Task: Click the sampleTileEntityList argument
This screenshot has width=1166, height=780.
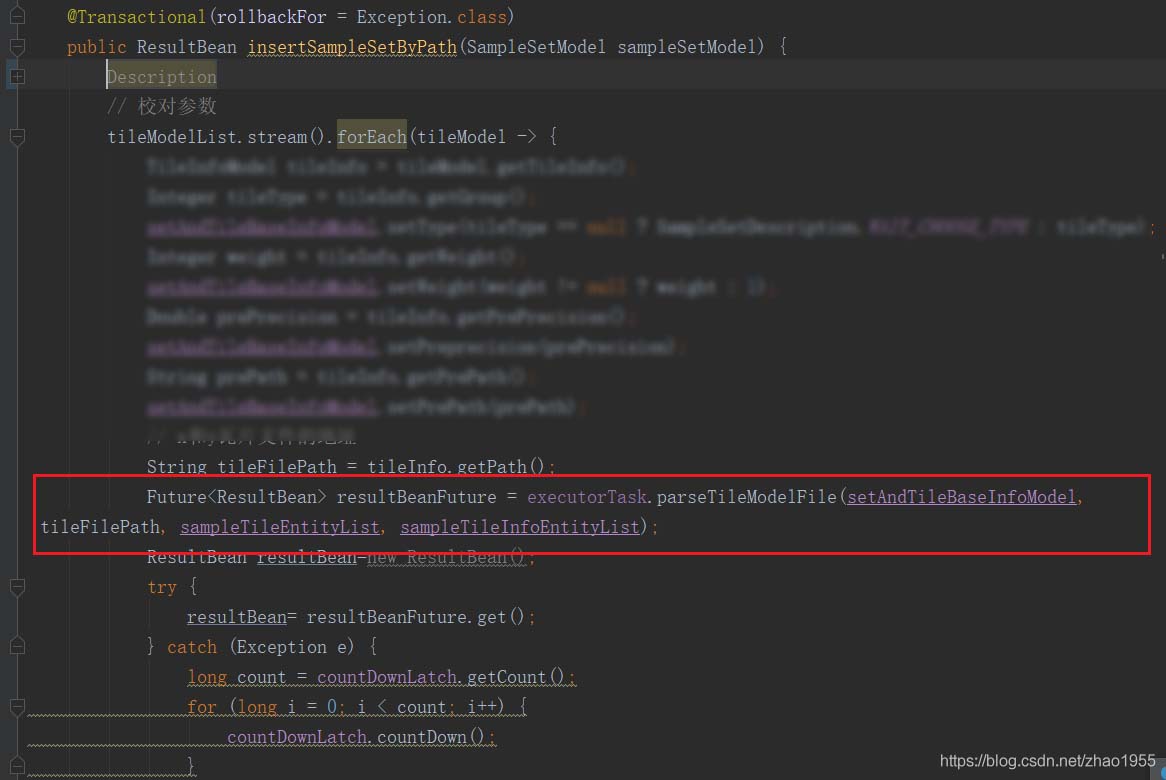Action: point(280,527)
